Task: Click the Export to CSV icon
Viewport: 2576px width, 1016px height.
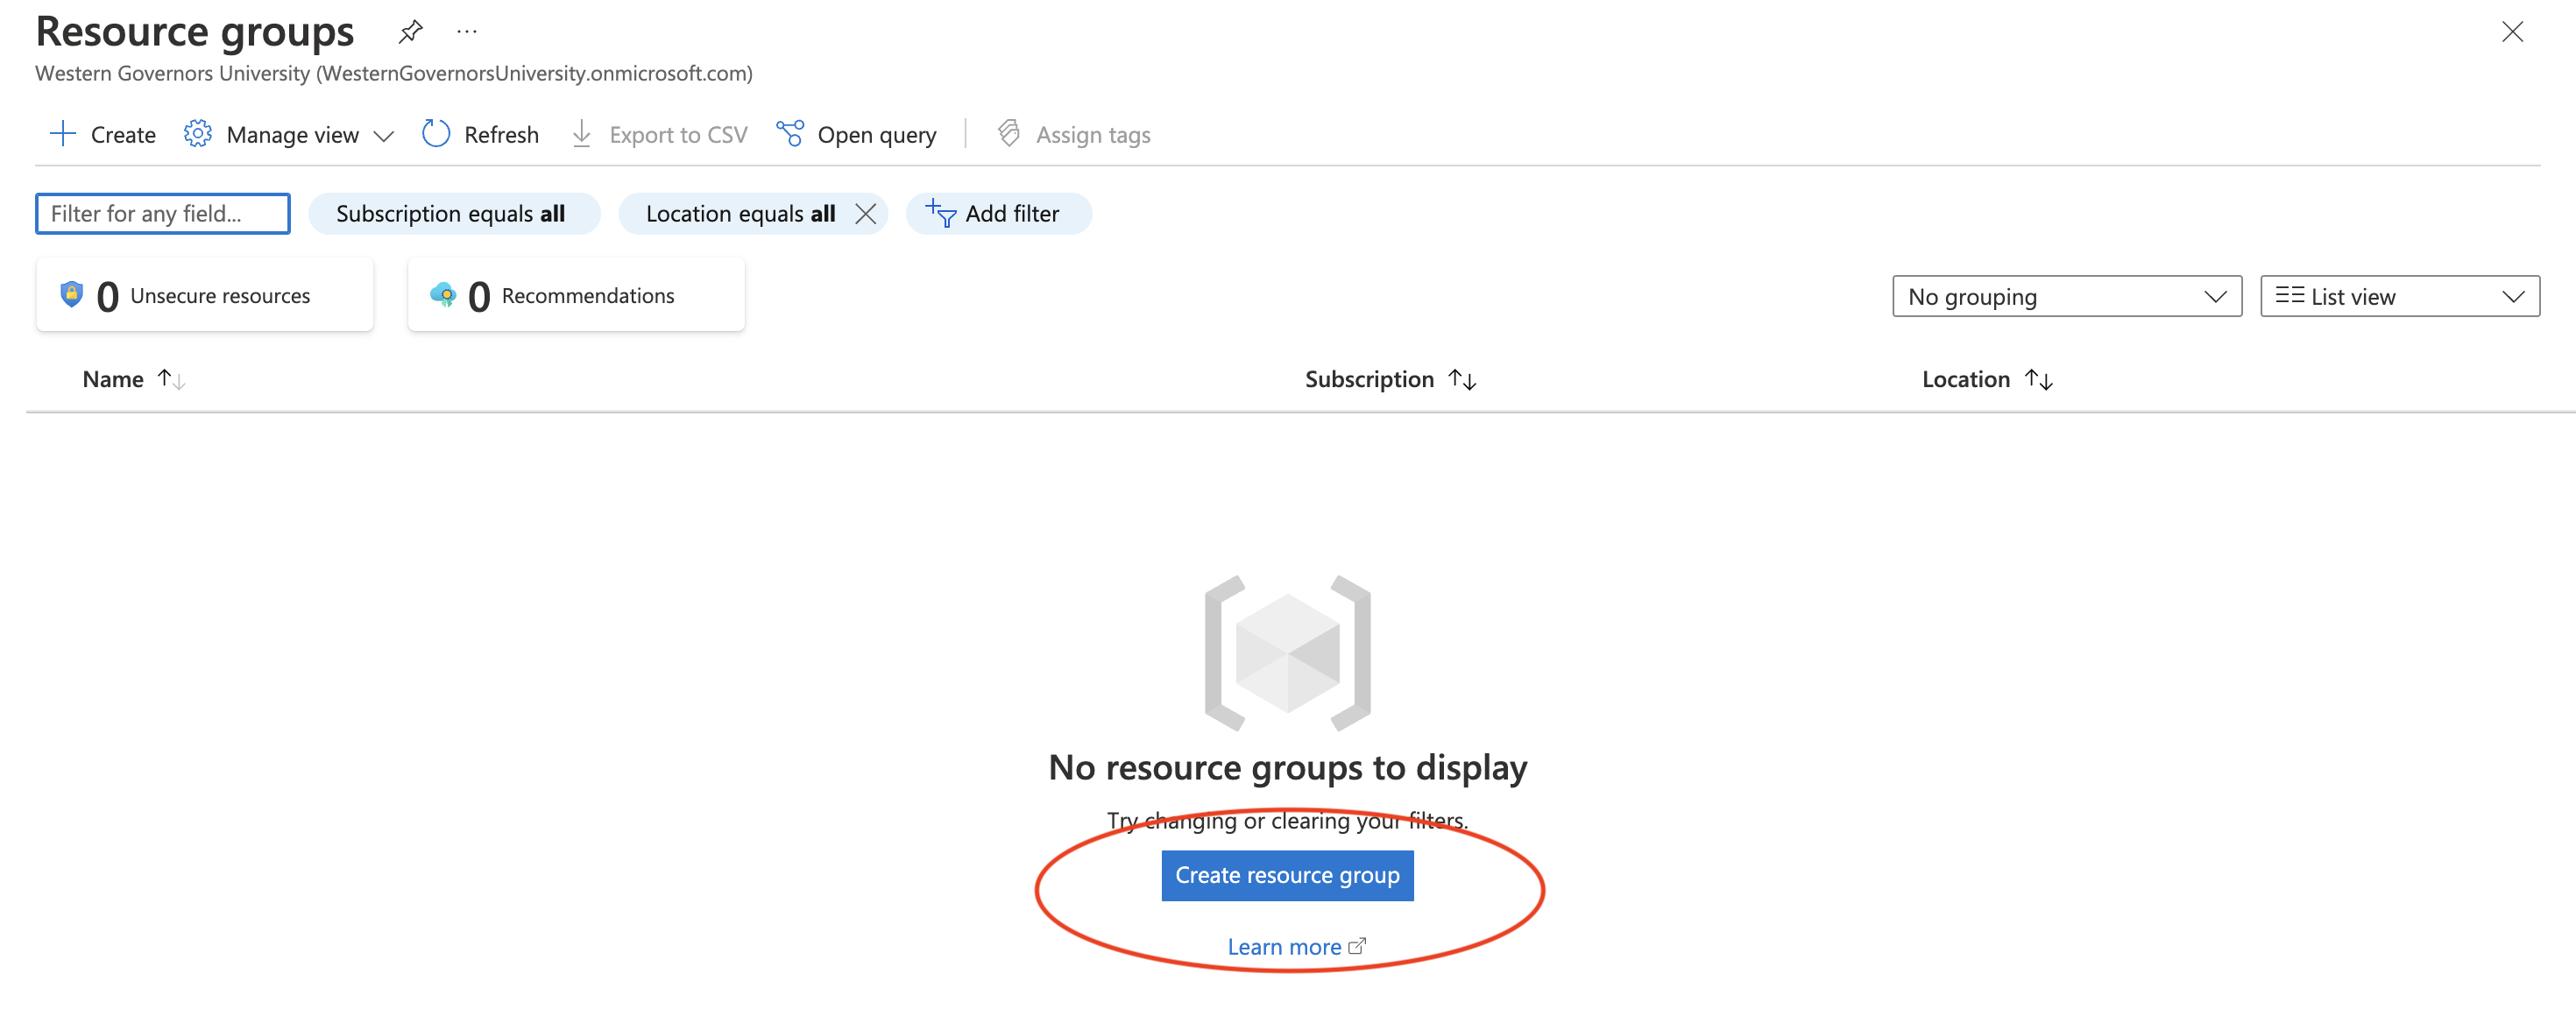Action: coord(582,133)
